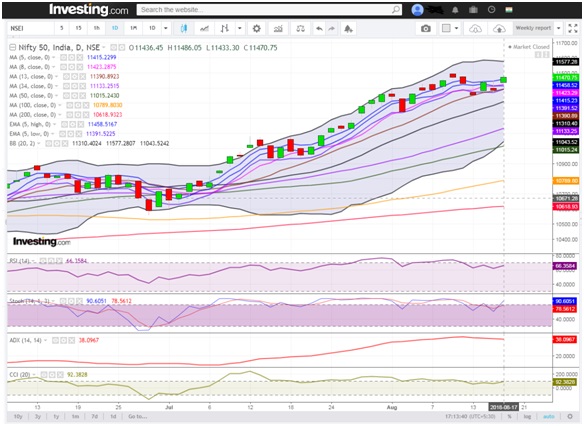Toggle fullscreen mode icon
Viewport: 584px width, 426px height.
[x=572, y=28]
